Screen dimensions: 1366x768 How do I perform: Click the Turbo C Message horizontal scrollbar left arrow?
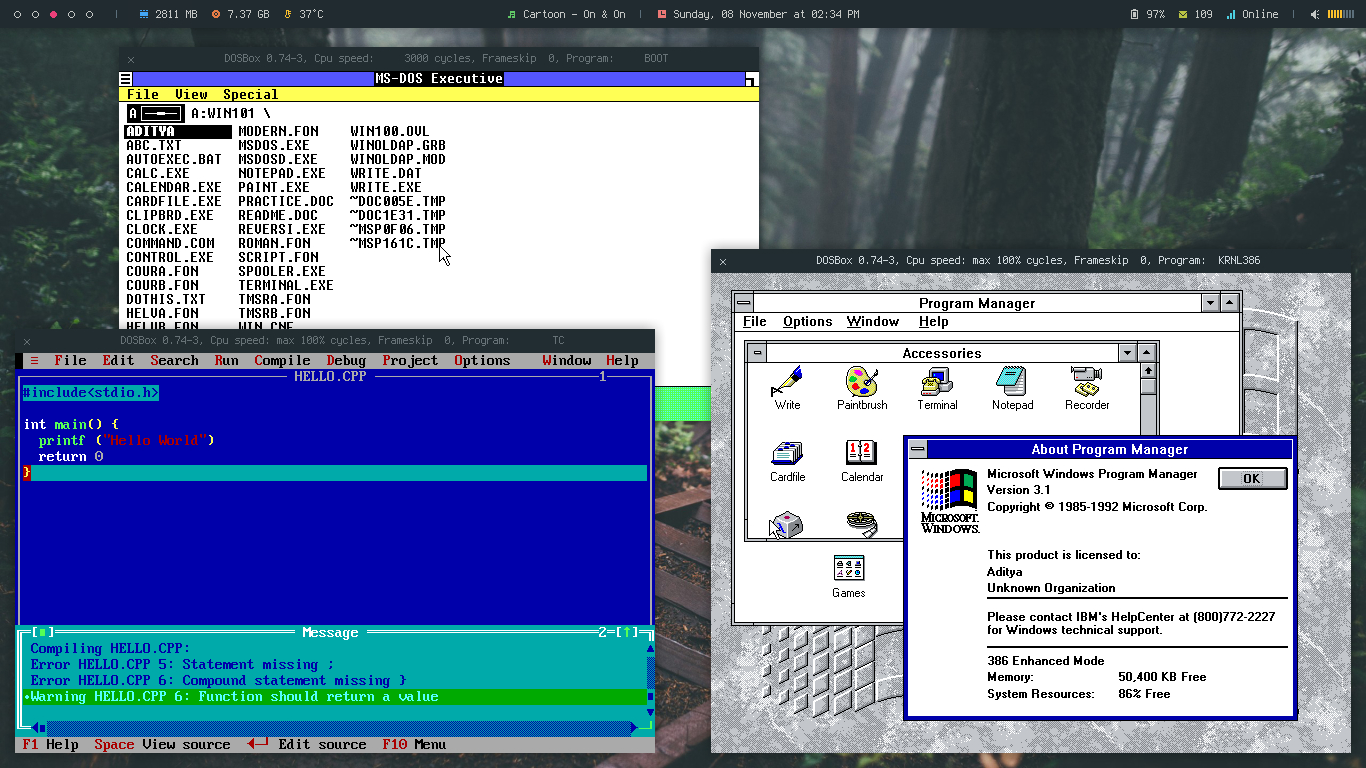point(38,729)
